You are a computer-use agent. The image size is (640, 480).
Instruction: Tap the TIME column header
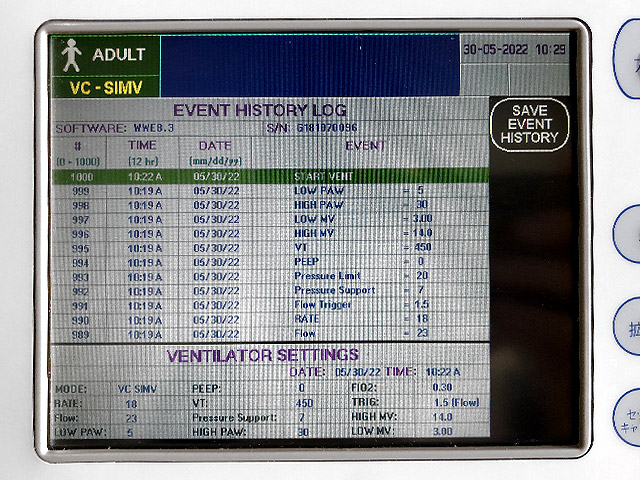tap(142, 153)
